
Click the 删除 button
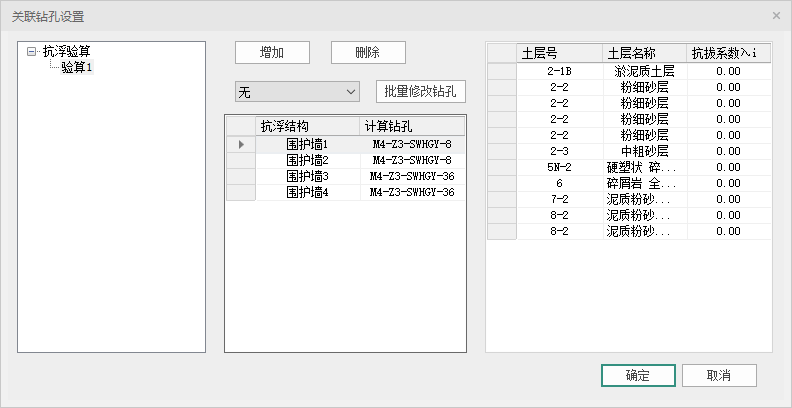coord(367,53)
